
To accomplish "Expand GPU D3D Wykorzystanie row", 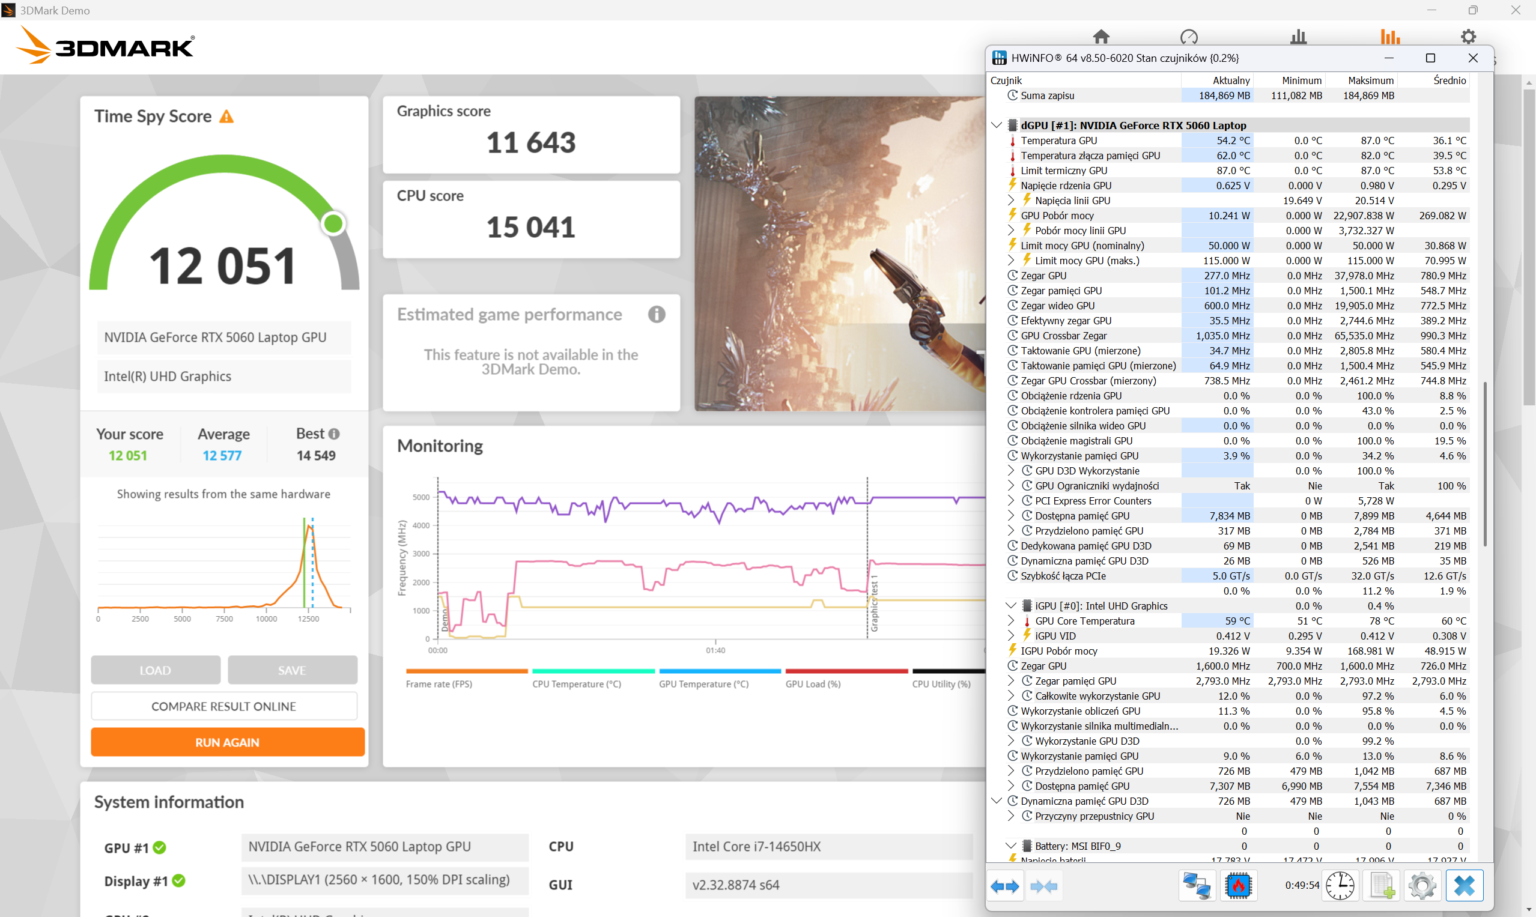I will click(1011, 471).
